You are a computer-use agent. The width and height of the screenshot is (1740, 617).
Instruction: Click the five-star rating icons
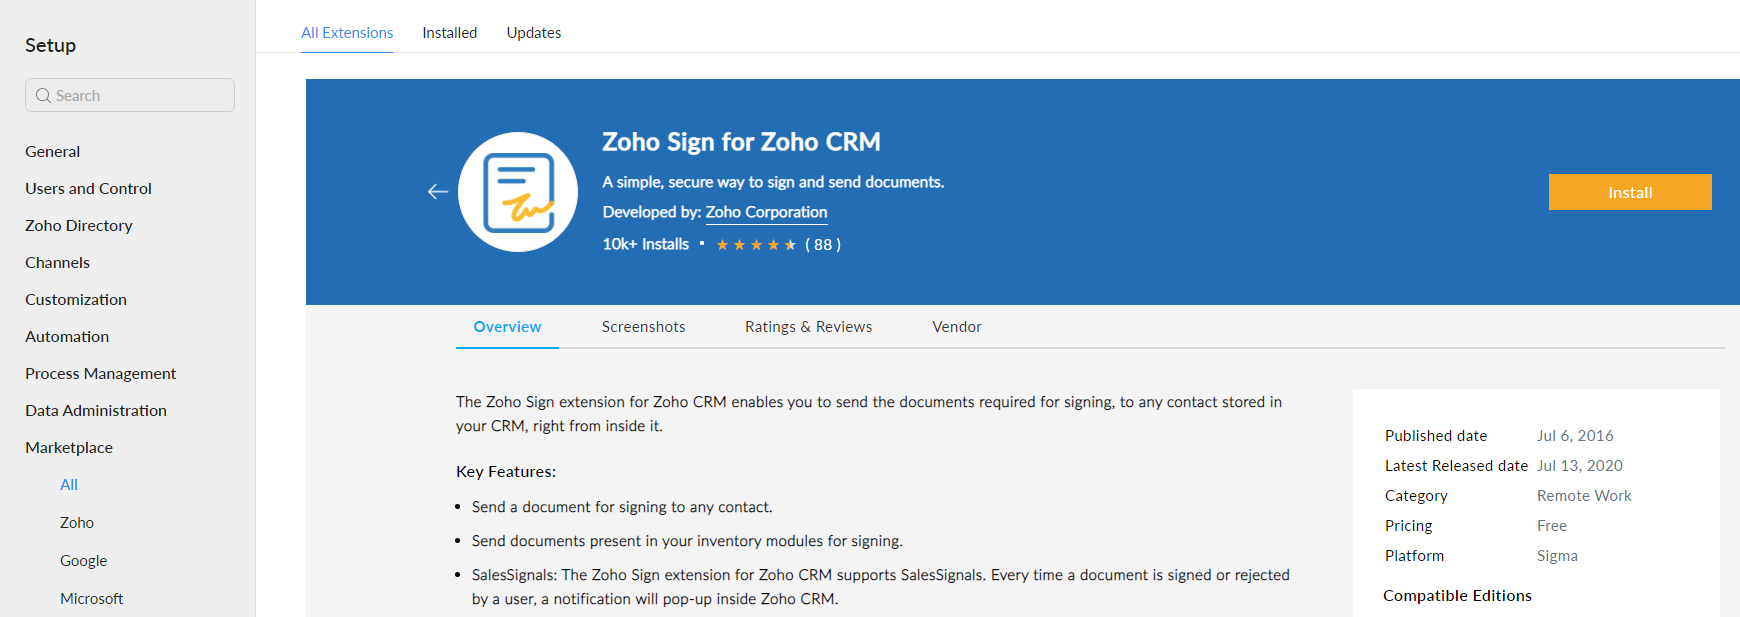coord(756,245)
